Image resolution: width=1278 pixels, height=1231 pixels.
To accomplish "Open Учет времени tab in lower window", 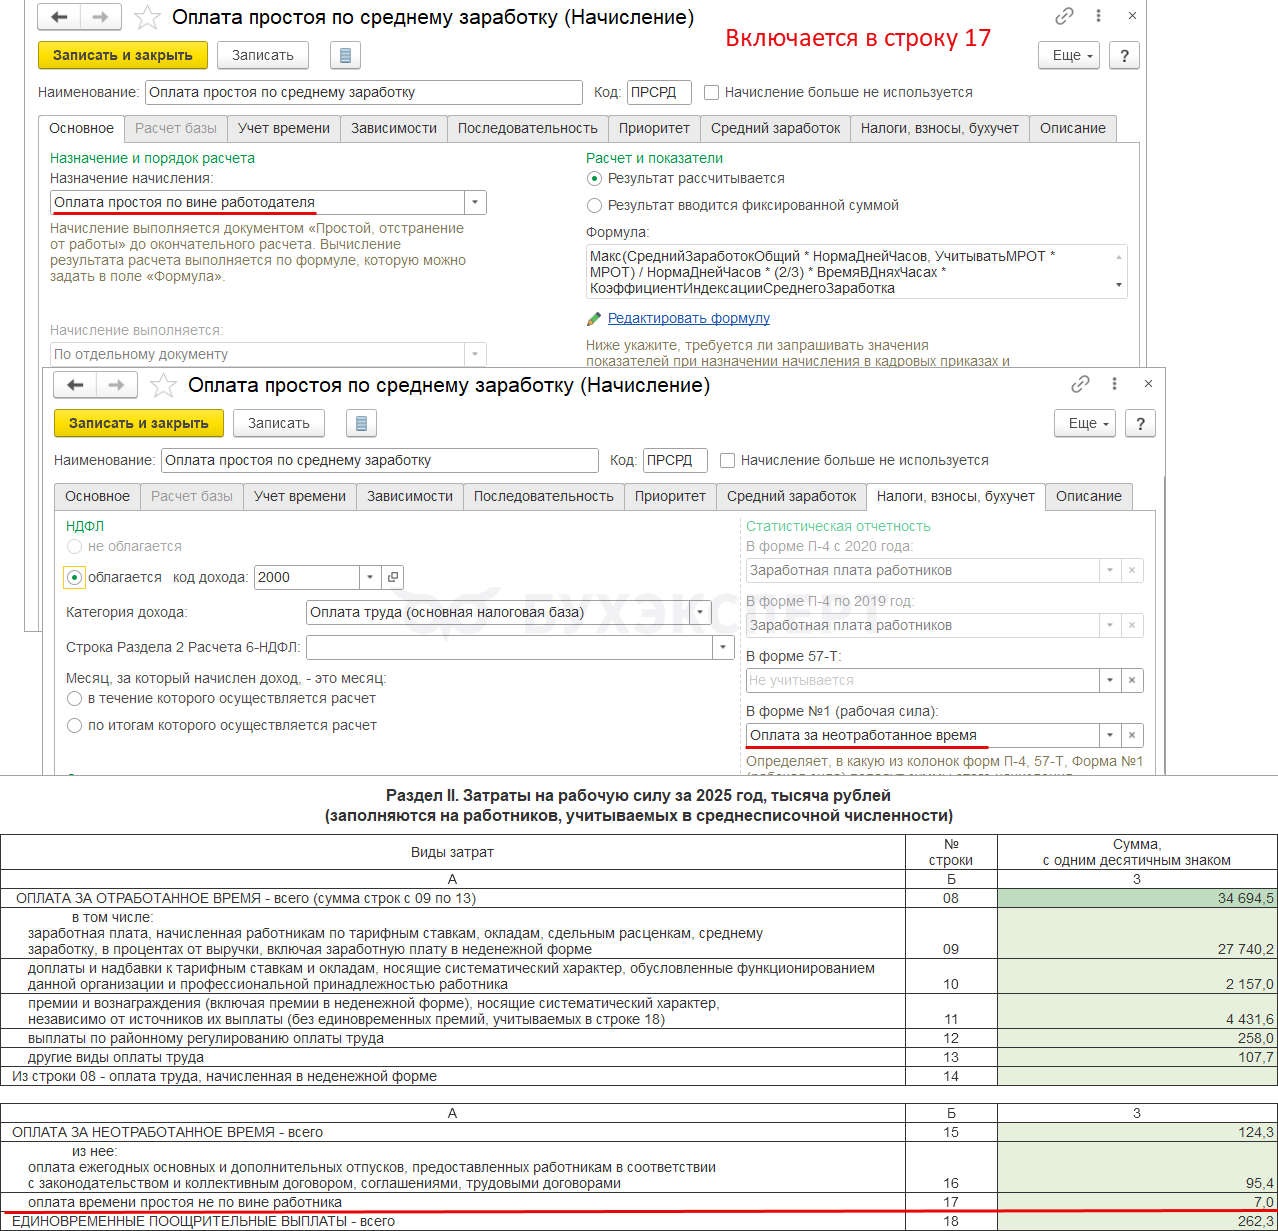I will tap(300, 496).
